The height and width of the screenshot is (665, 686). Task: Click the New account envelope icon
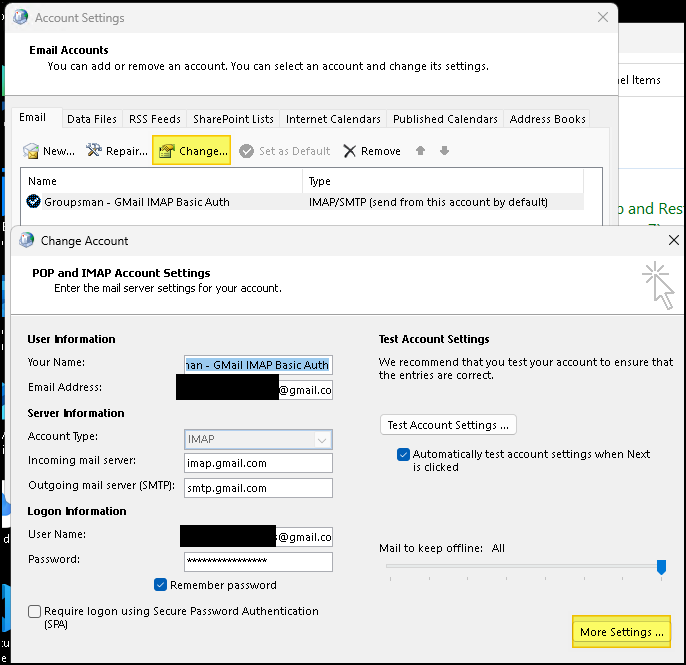31,151
